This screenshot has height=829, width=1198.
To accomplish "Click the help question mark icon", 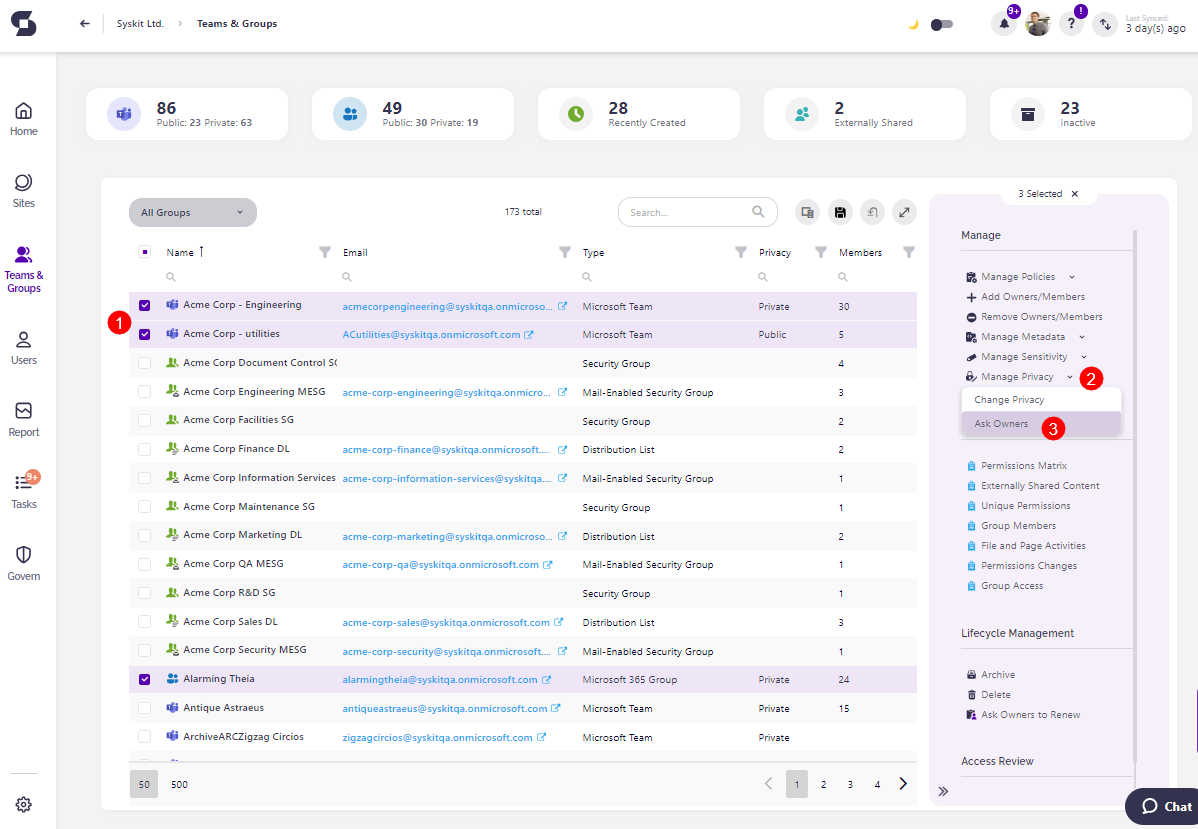I will 1071,24.
